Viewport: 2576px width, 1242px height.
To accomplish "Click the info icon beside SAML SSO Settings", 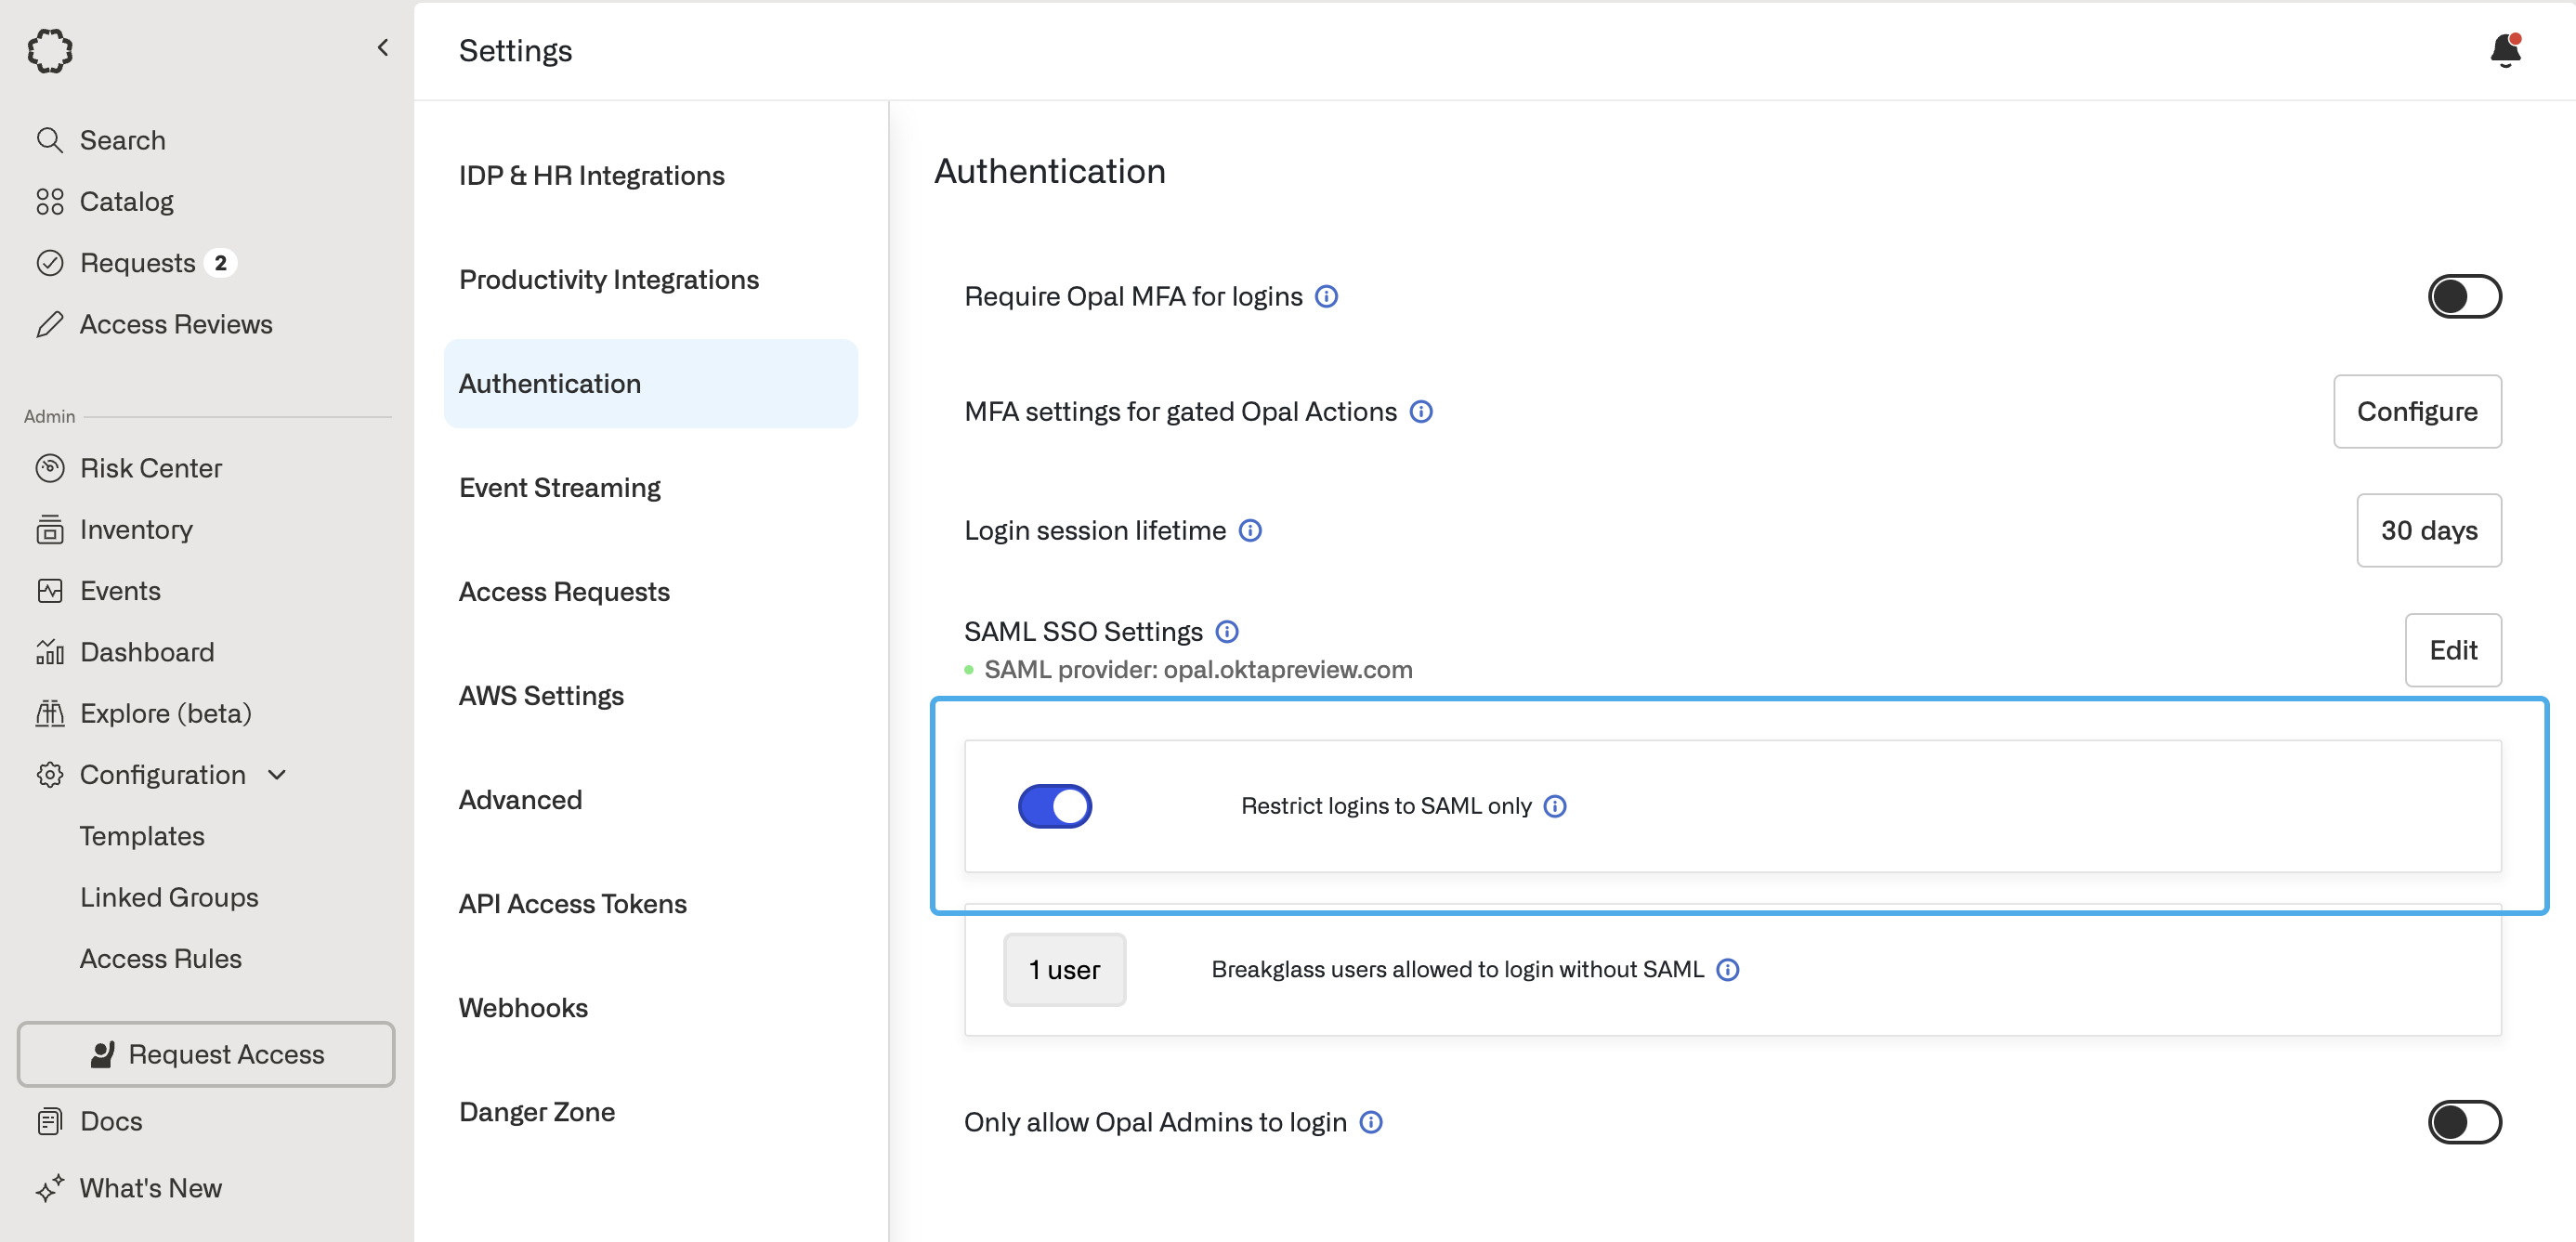I will [x=1227, y=632].
